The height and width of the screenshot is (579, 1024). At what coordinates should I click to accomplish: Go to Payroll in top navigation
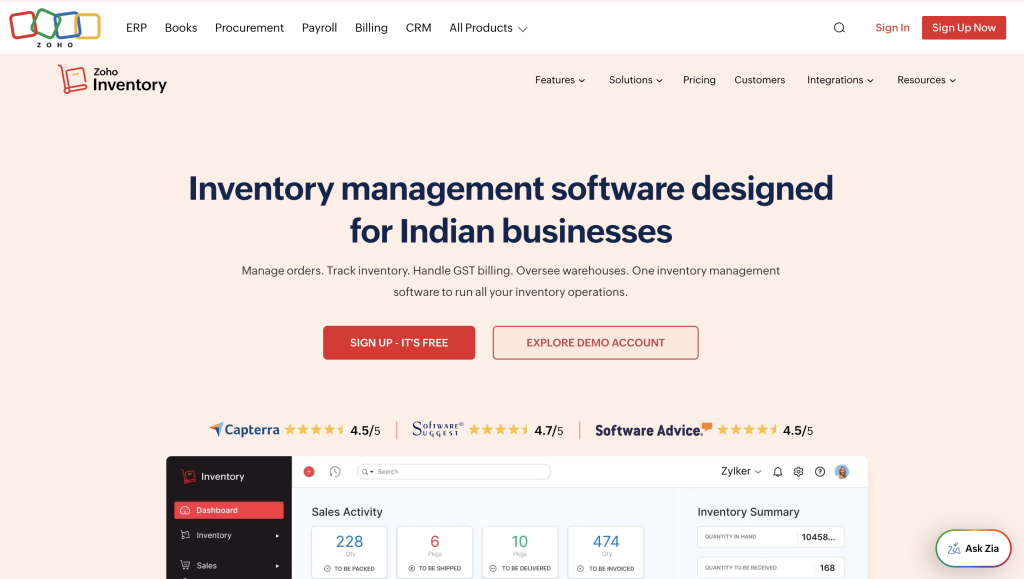click(x=319, y=27)
